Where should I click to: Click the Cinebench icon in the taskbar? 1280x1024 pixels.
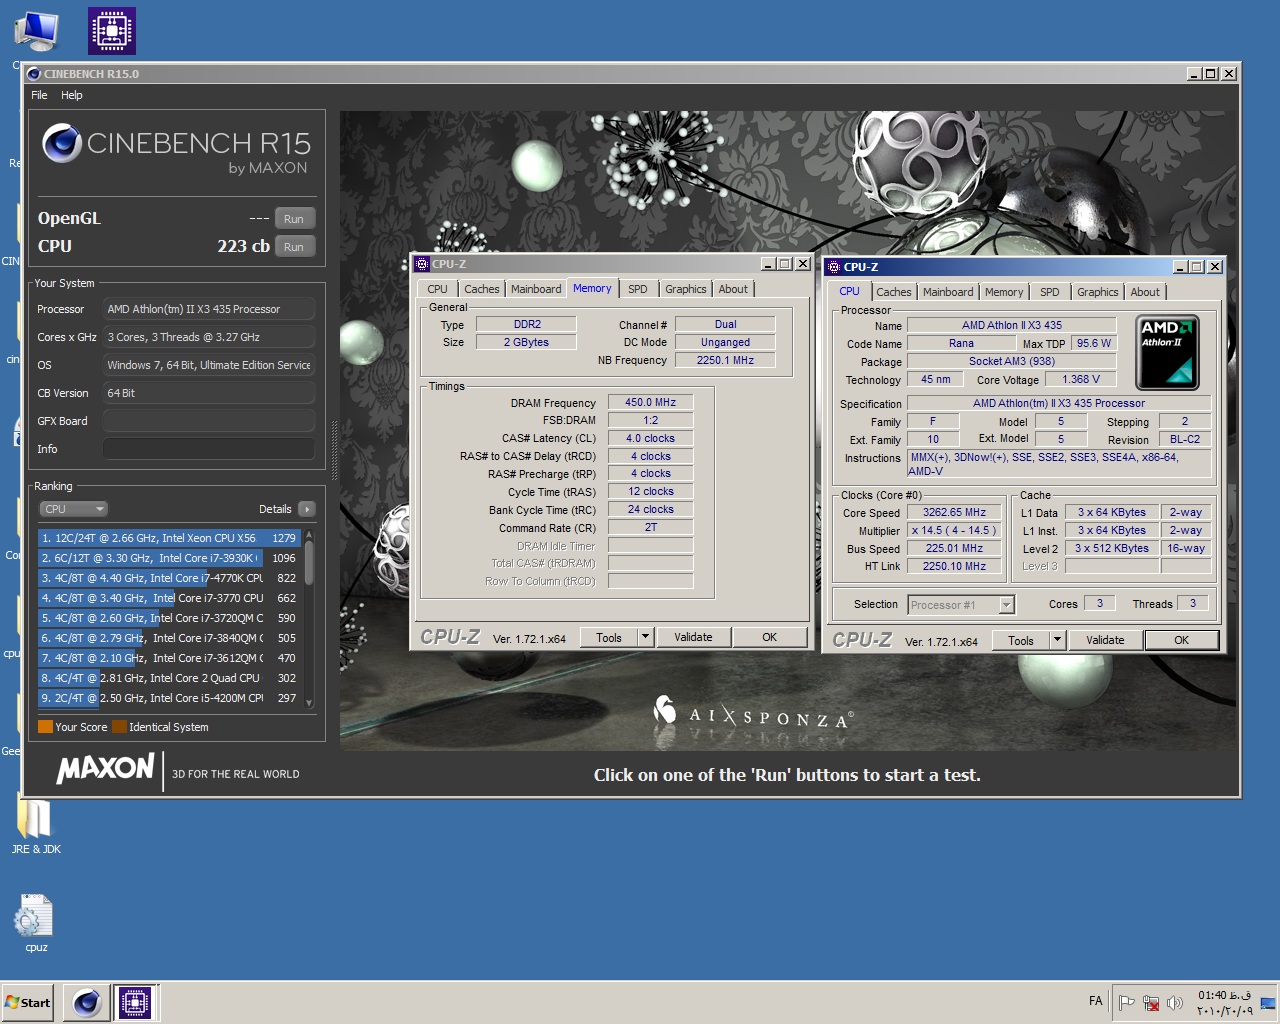(87, 1002)
